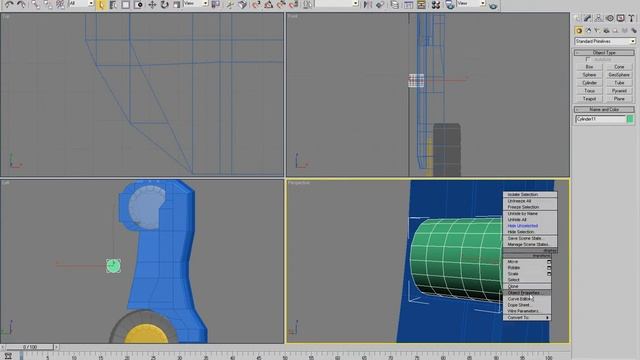Collapse the Object Type rollout
Viewport: 640px width, 360px height.
(x=604, y=53)
